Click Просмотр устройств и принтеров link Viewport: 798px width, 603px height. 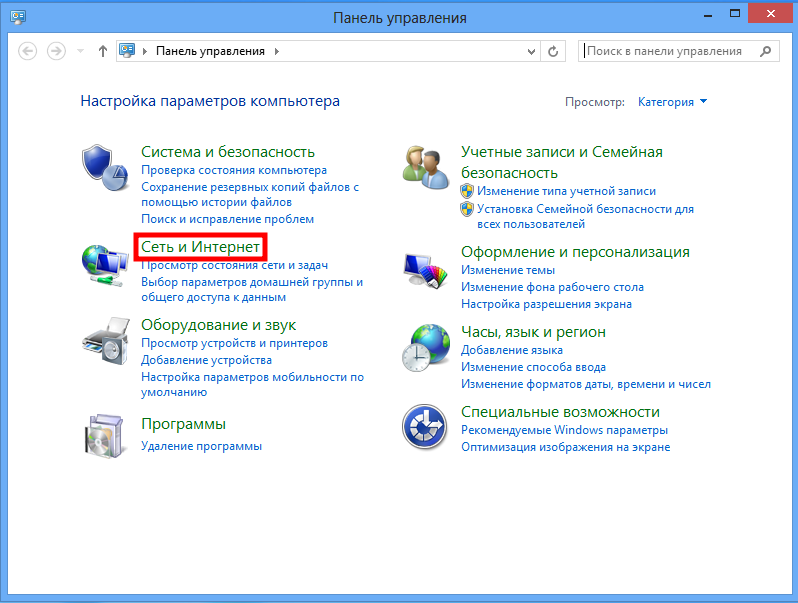pos(234,343)
